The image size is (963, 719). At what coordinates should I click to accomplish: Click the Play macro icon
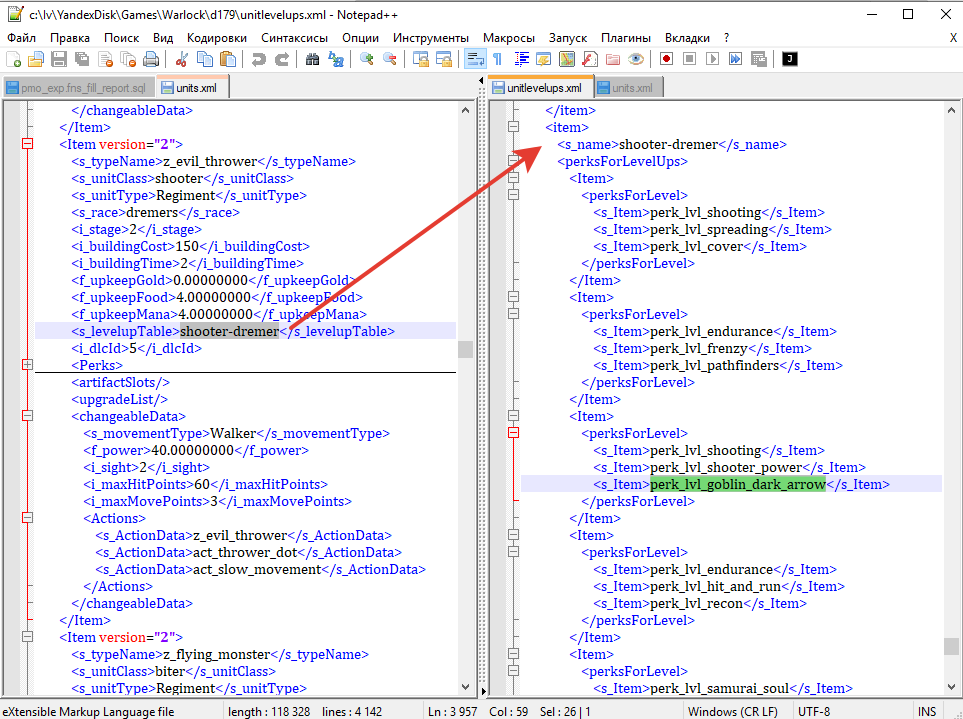click(x=712, y=59)
